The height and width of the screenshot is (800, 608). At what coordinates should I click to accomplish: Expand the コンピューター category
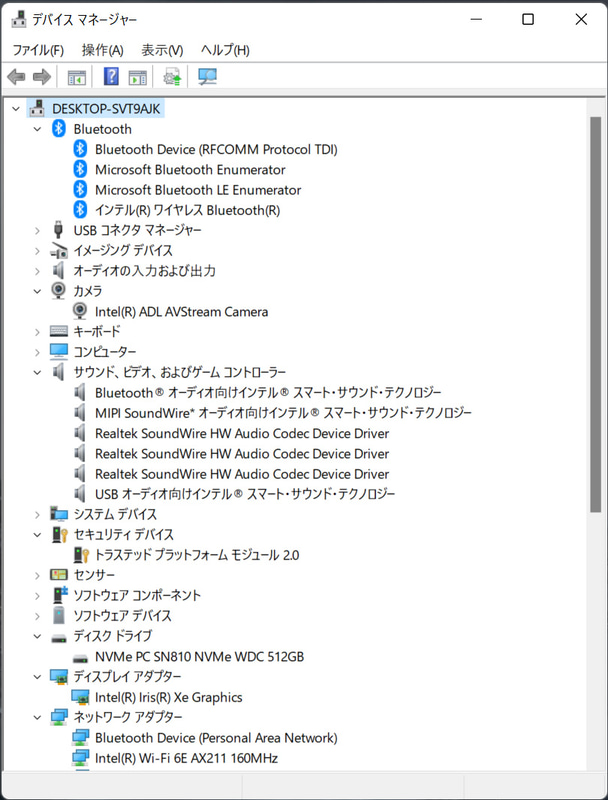(37, 352)
